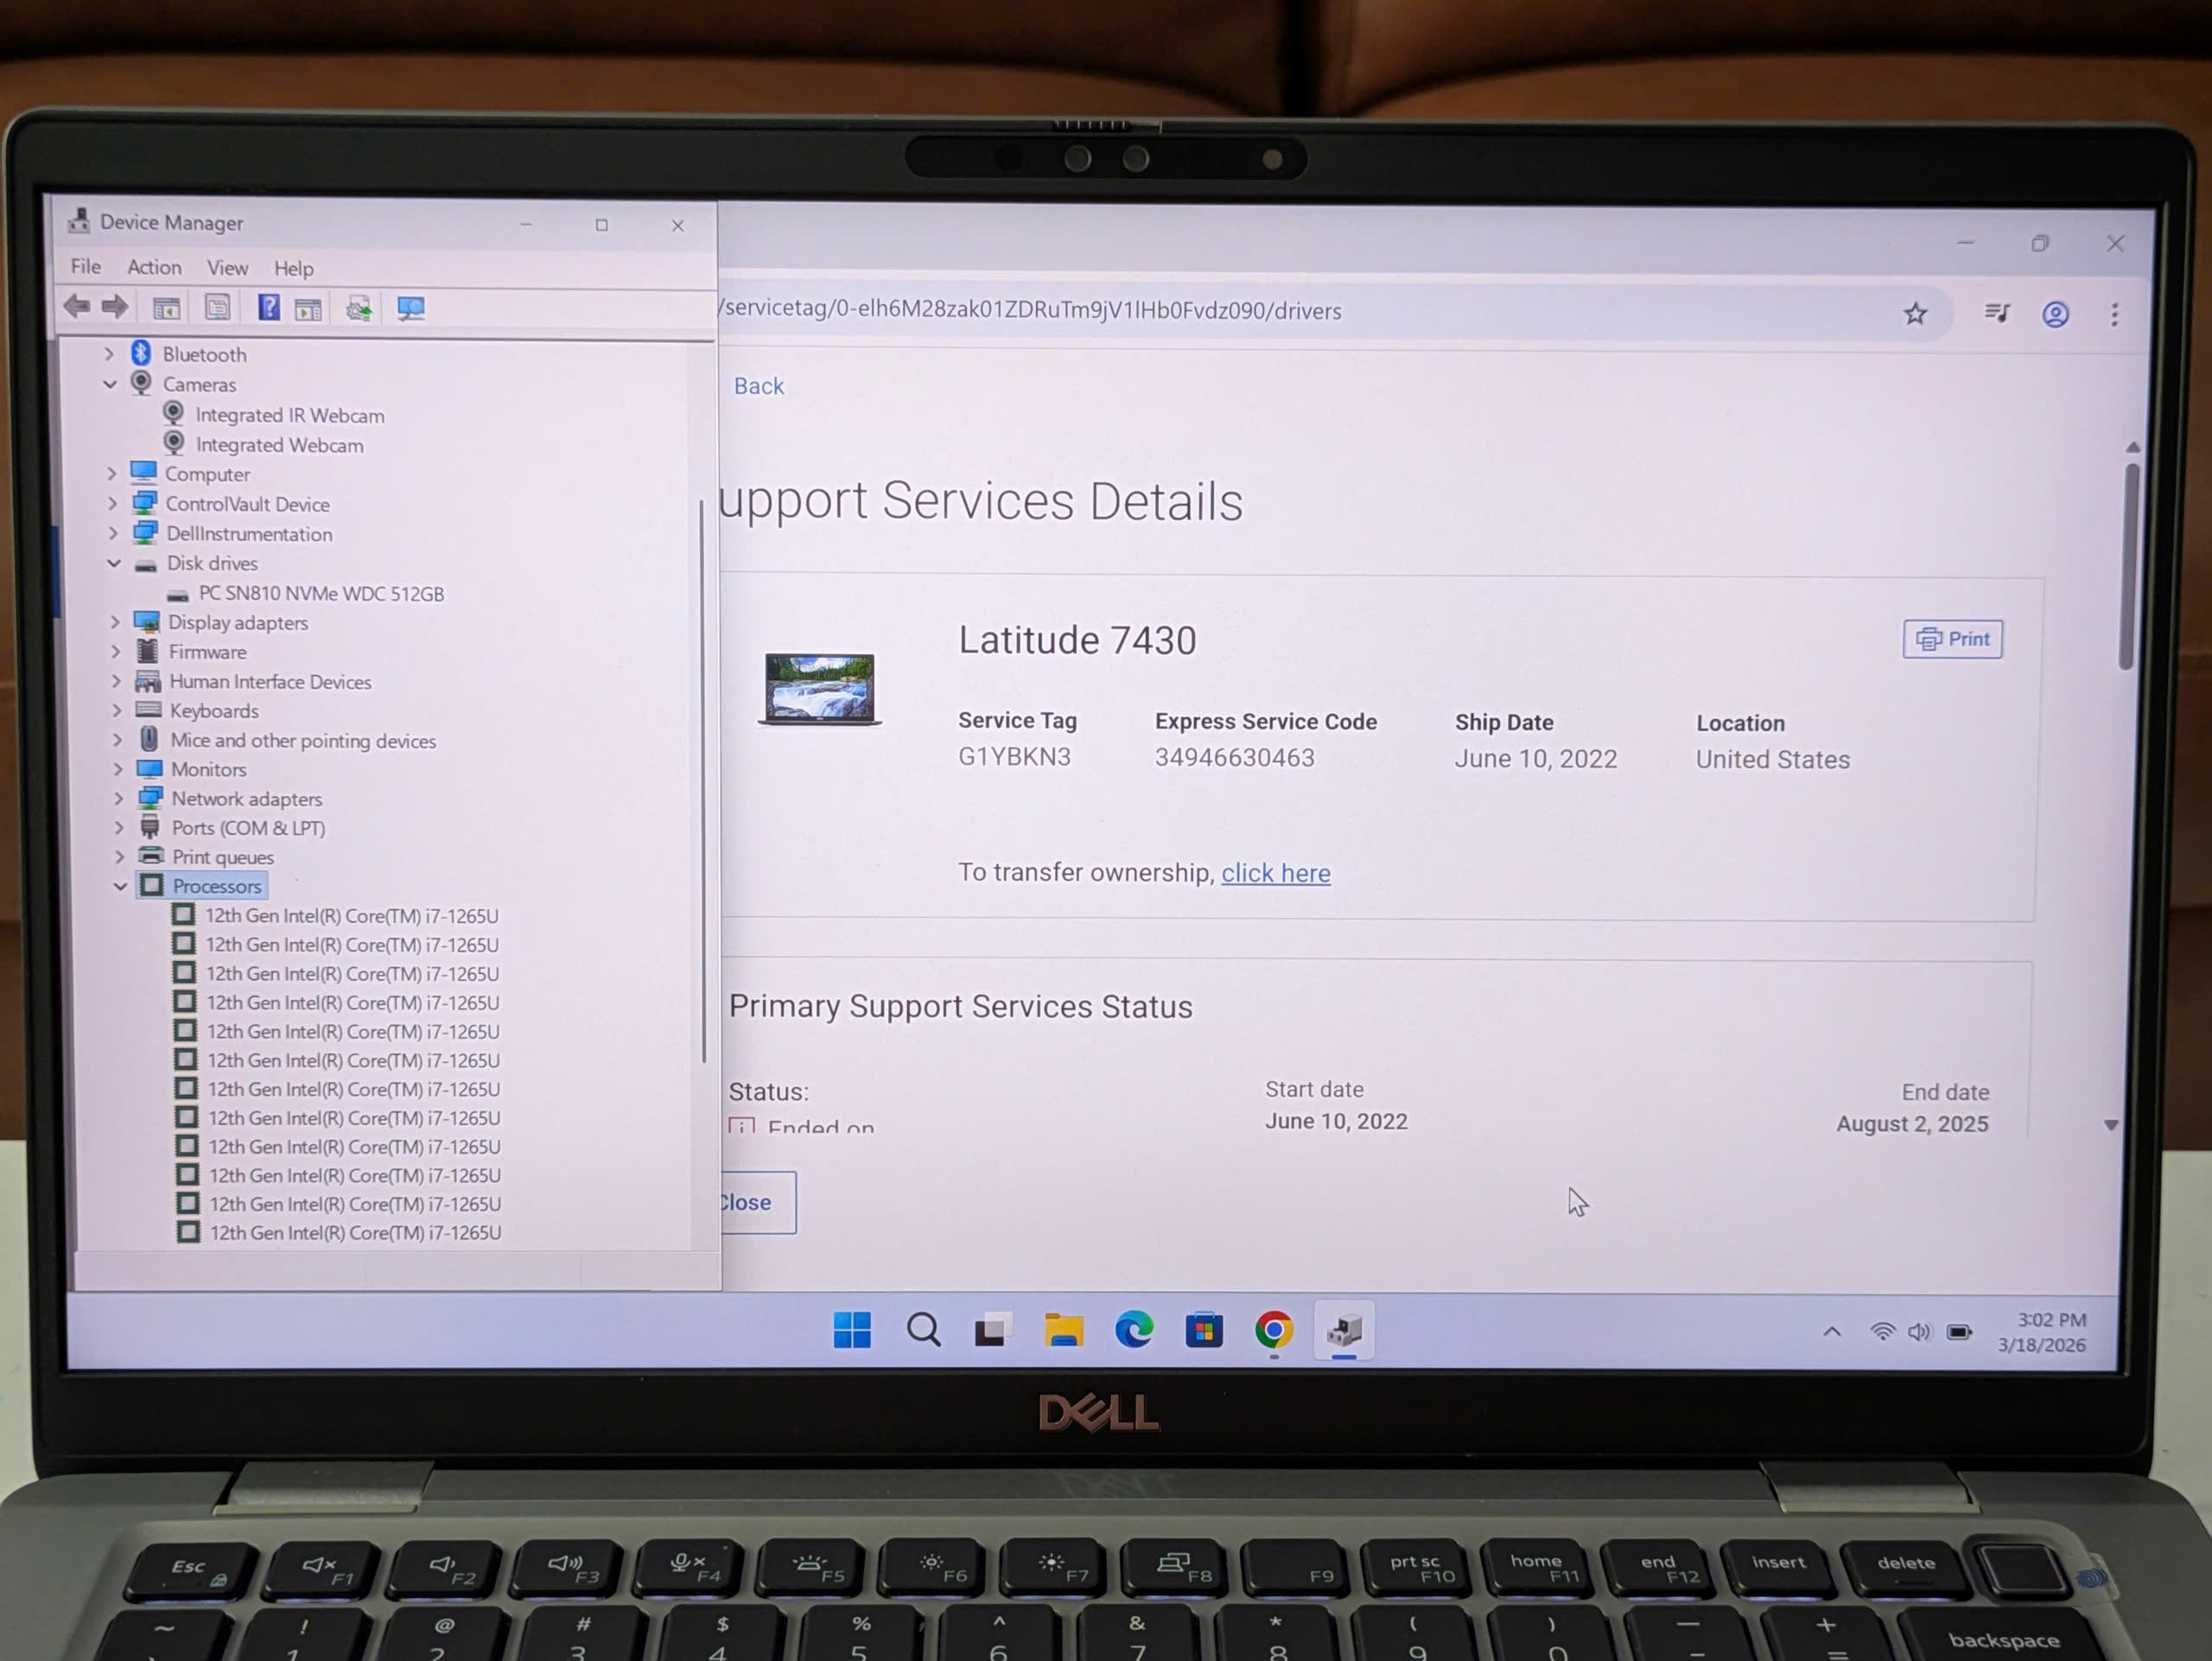Click the Help question-mark toolbar icon
This screenshot has width=2212, height=1661.
click(x=268, y=307)
